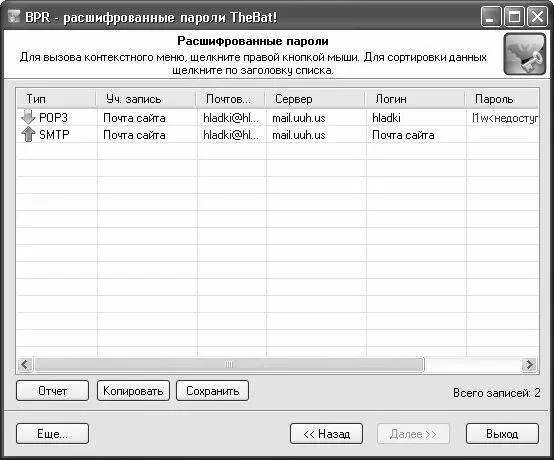The width and height of the screenshot is (554, 460).
Task: Maximize the BPR window
Action: pyautogui.click(x=514, y=17)
